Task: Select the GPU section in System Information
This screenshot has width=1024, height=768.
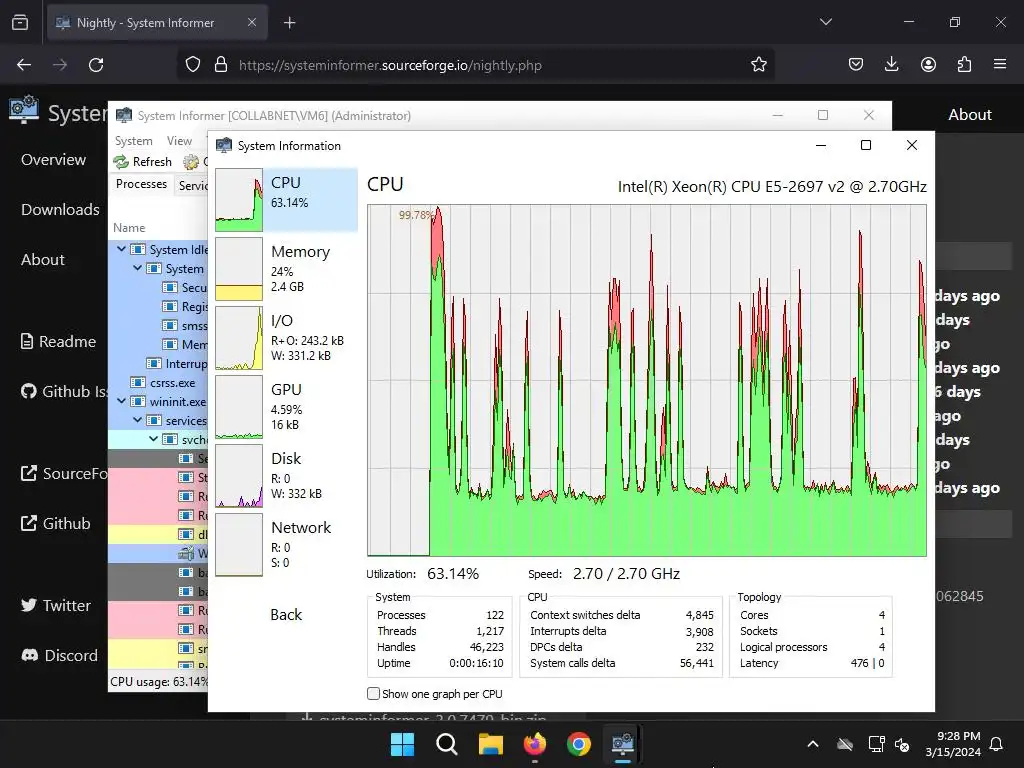Action: (x=286, y=407)
